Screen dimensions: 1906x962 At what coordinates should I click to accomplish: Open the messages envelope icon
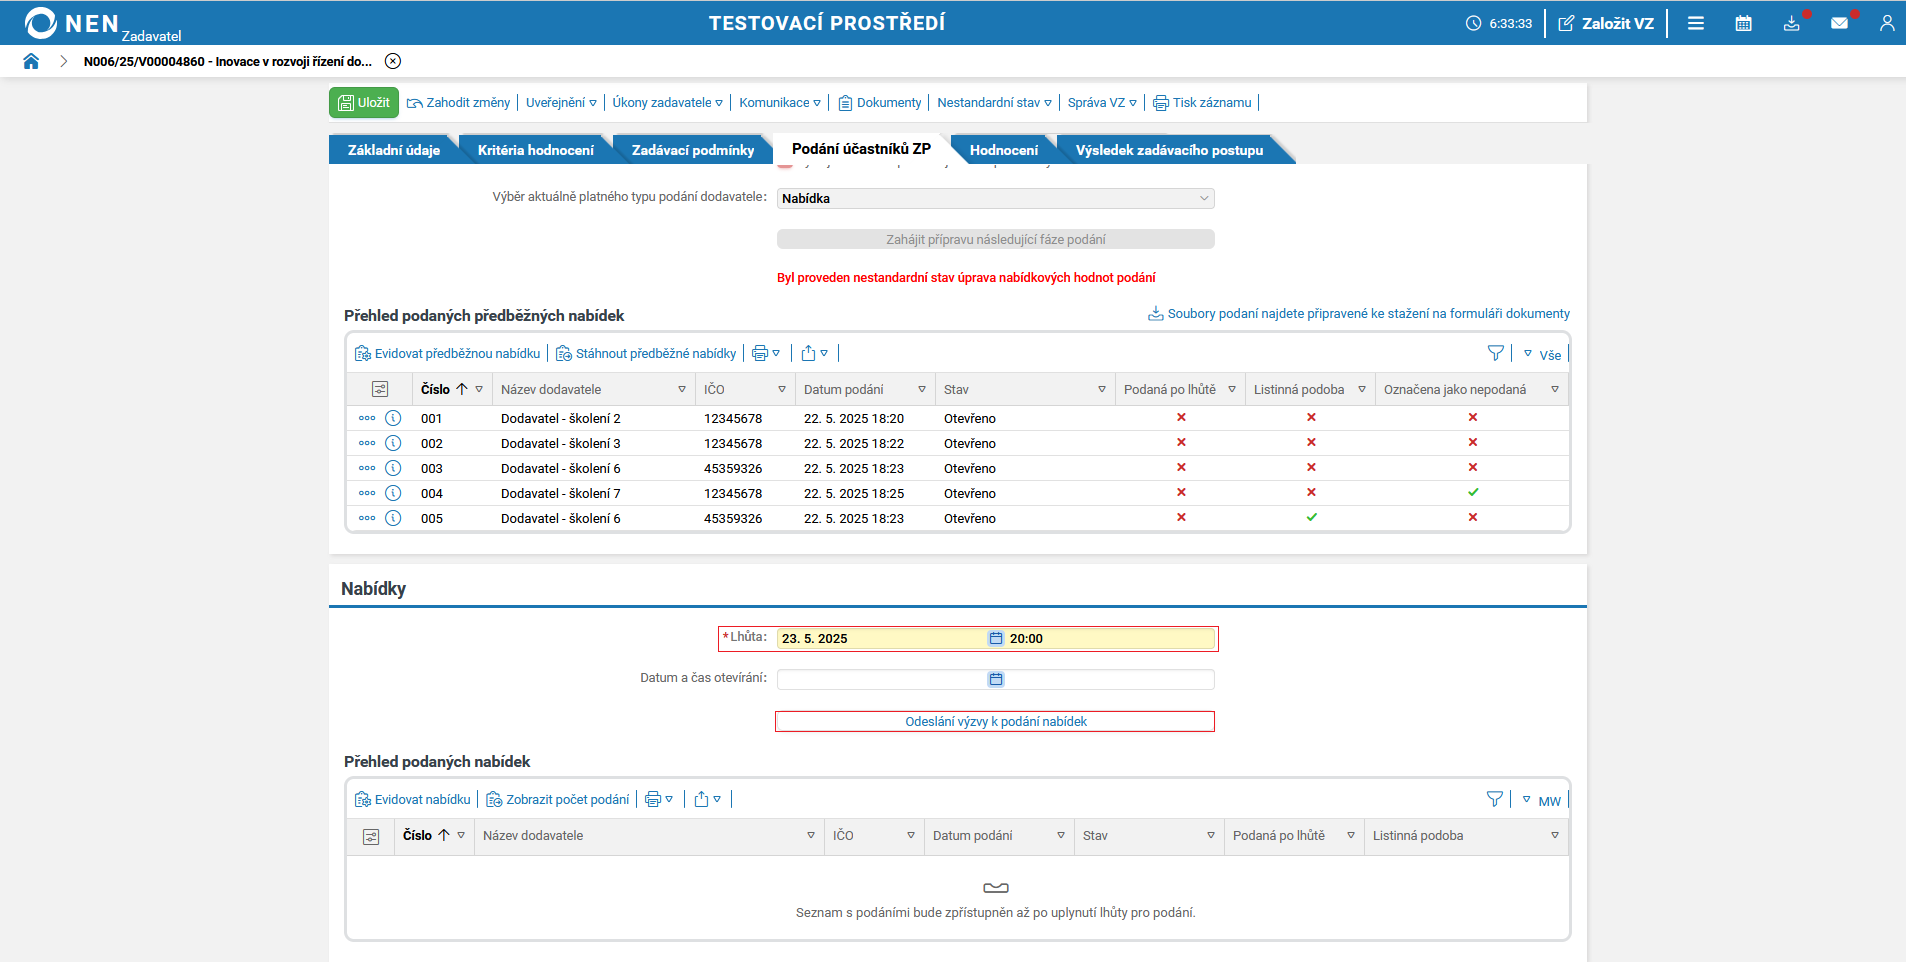[1839, 23]
